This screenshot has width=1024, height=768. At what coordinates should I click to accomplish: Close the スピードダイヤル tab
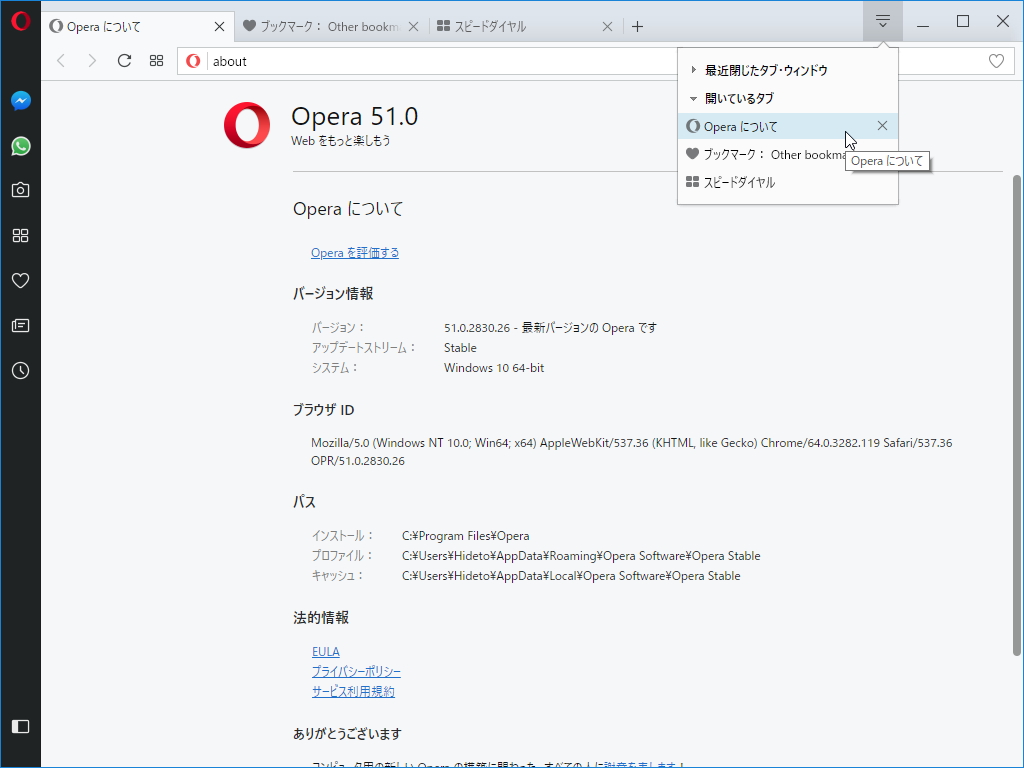pos(607,26)
